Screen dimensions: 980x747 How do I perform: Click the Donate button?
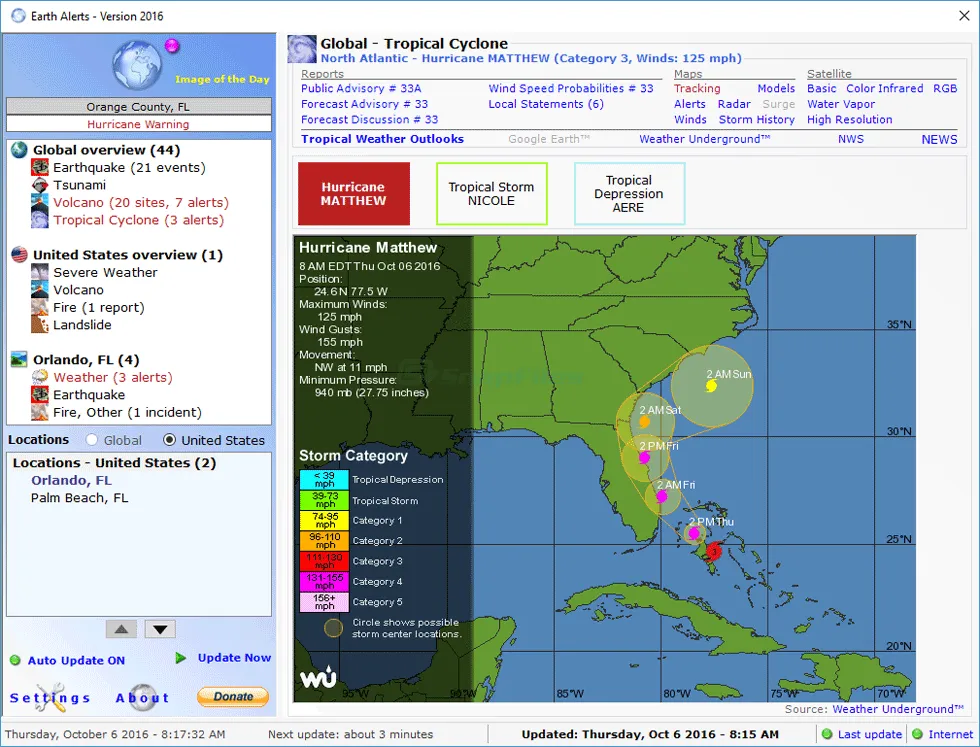[233, 696]
